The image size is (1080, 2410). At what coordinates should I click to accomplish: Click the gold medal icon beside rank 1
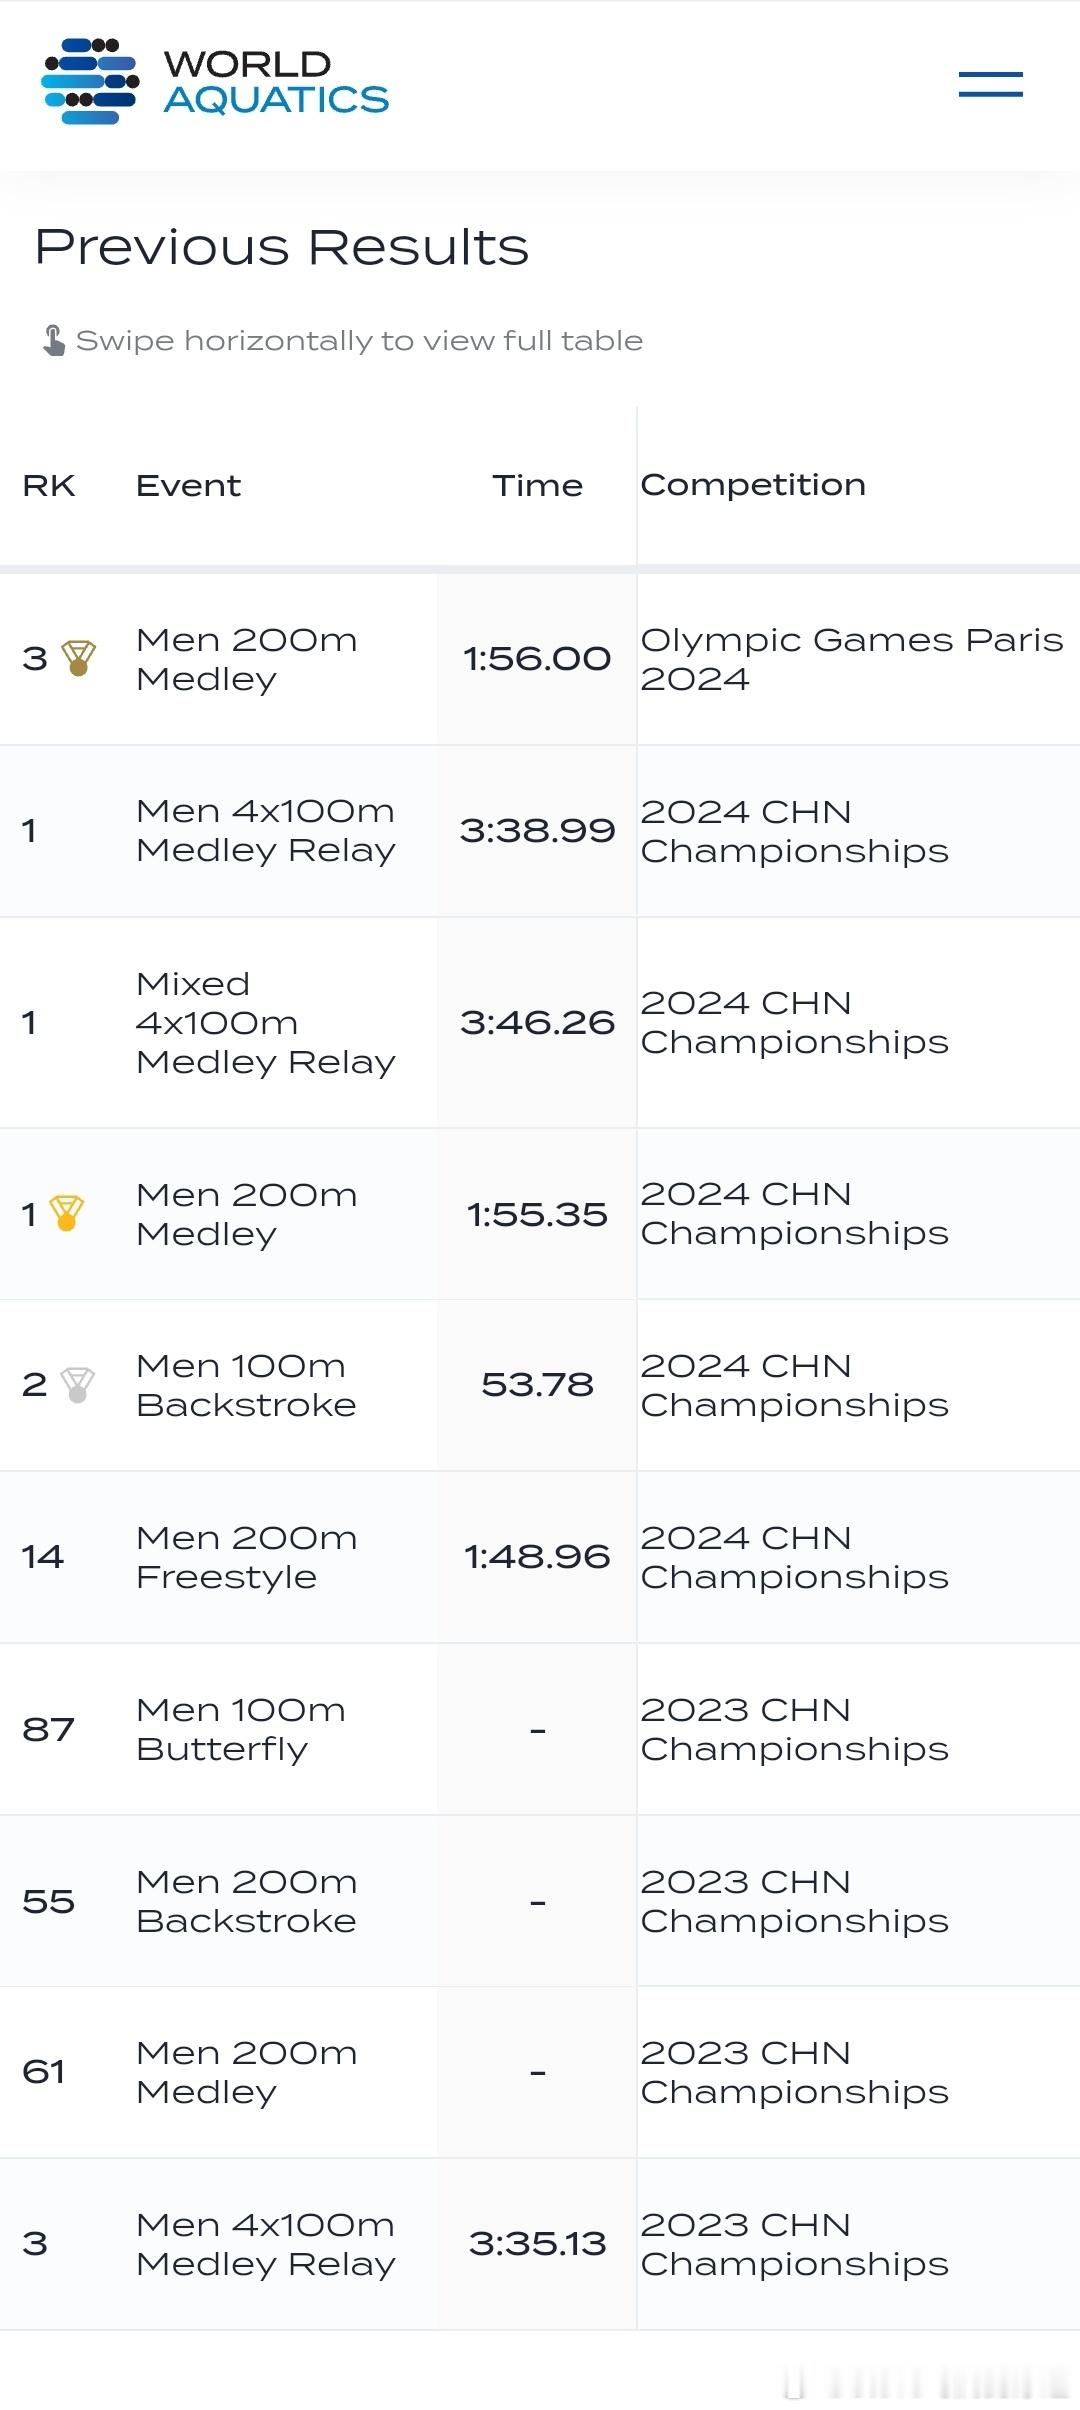(67, 1213)
